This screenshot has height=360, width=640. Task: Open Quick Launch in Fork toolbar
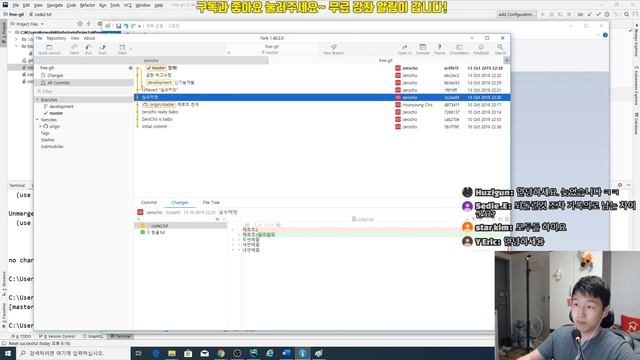click(x=49, y=49)
